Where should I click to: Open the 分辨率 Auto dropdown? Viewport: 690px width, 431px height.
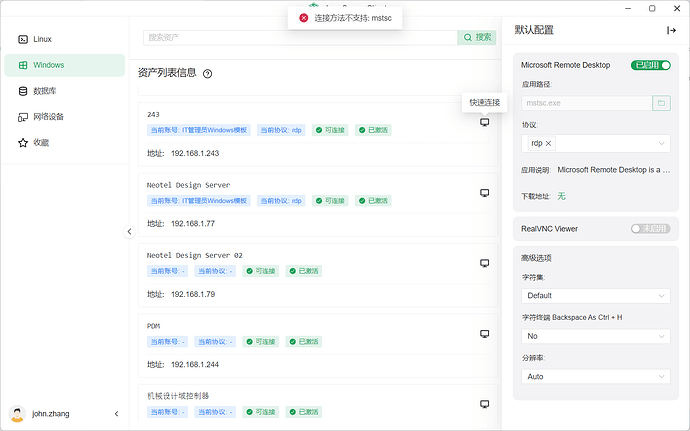tap(596, 377)
